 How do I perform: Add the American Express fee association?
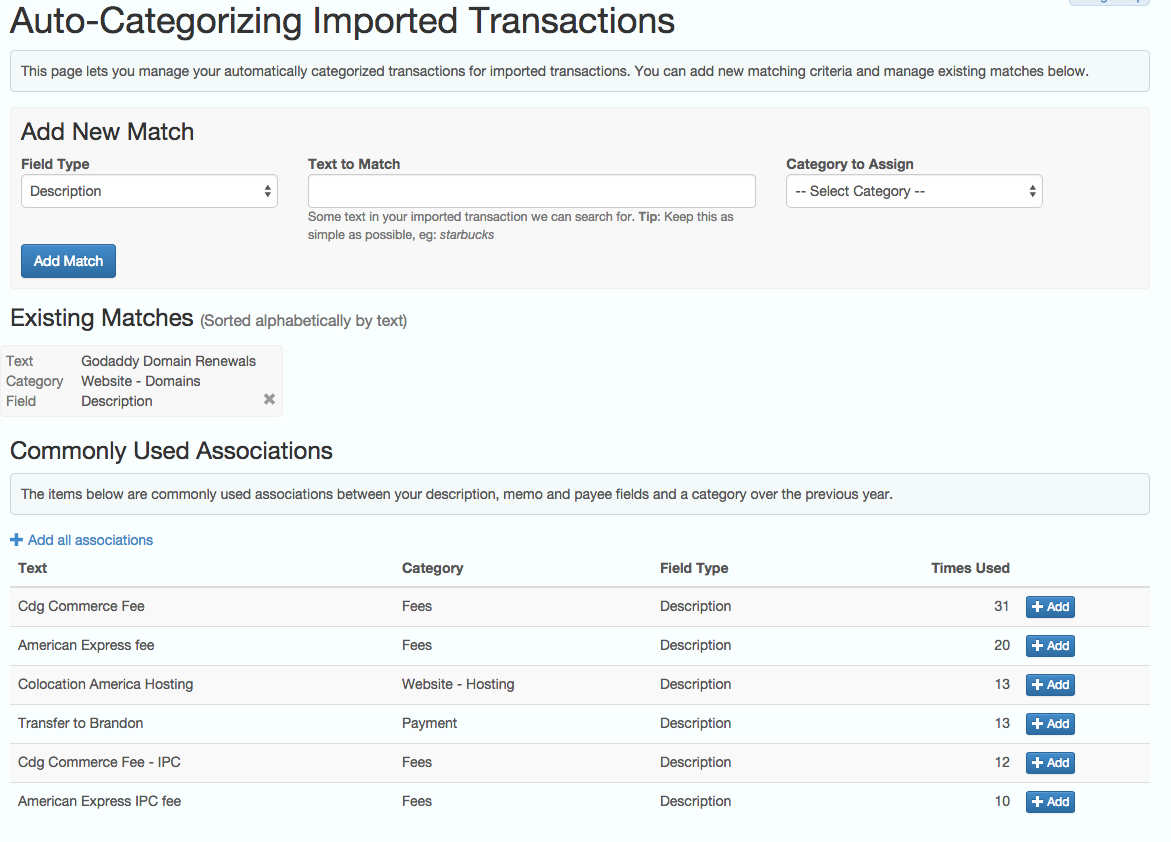pyautogui.click(x=1050, y=646)
